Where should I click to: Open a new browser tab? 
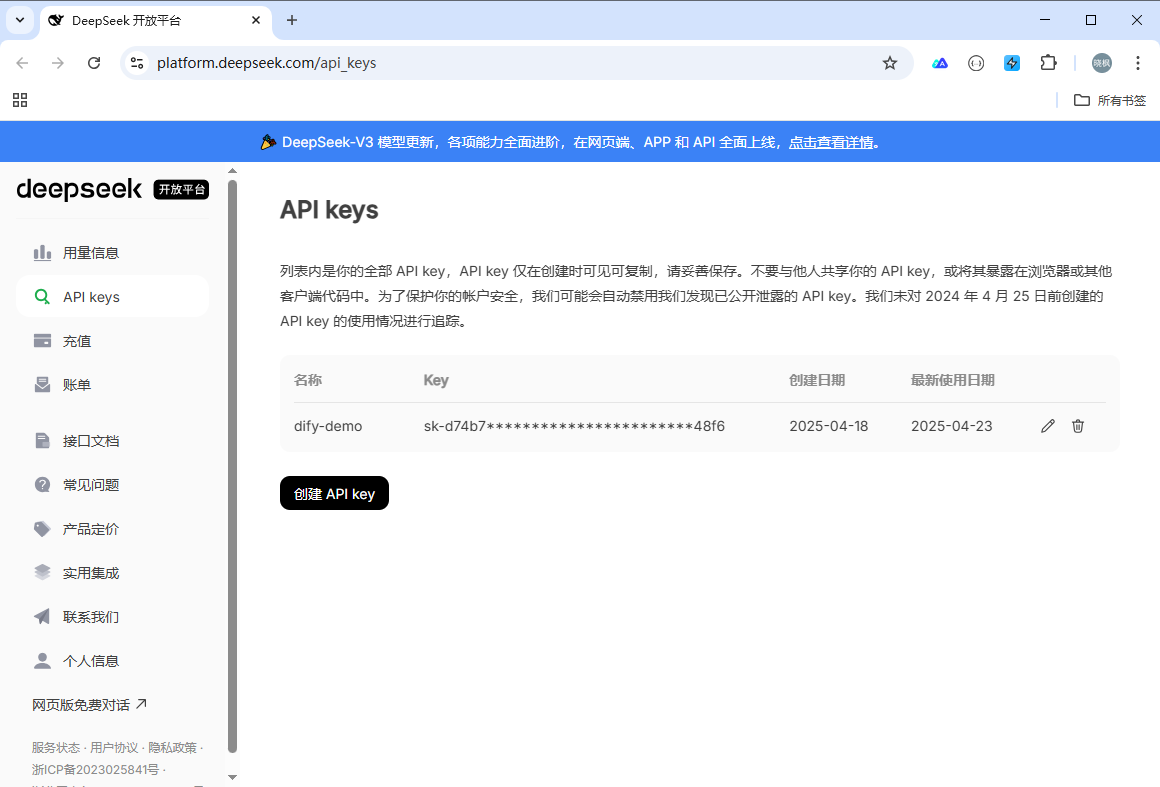click(x=292, y=20)
